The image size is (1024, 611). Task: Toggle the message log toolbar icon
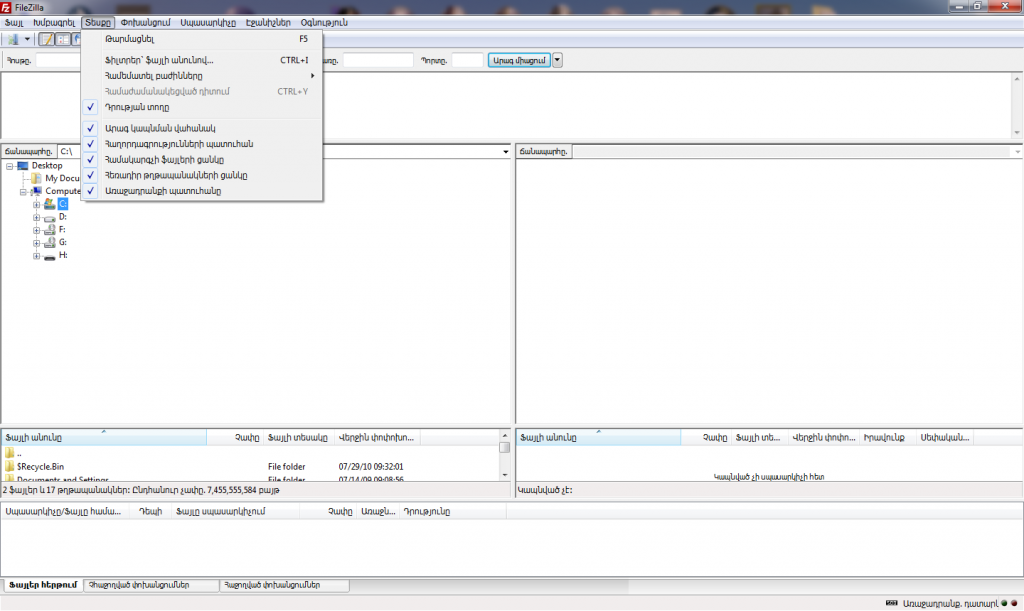tap(46, 39)
